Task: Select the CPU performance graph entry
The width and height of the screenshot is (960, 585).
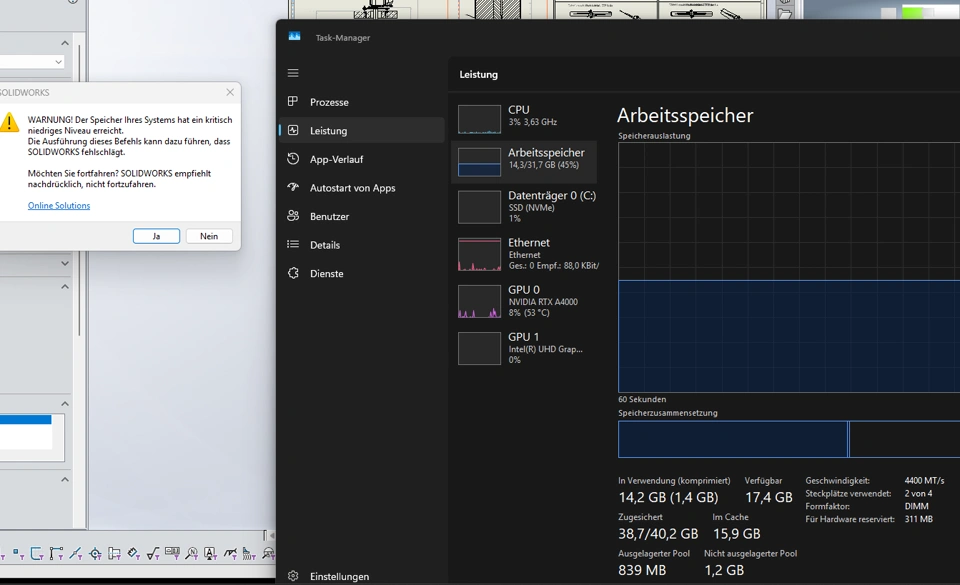Action: pyautogui.click(x=524, y=117)
